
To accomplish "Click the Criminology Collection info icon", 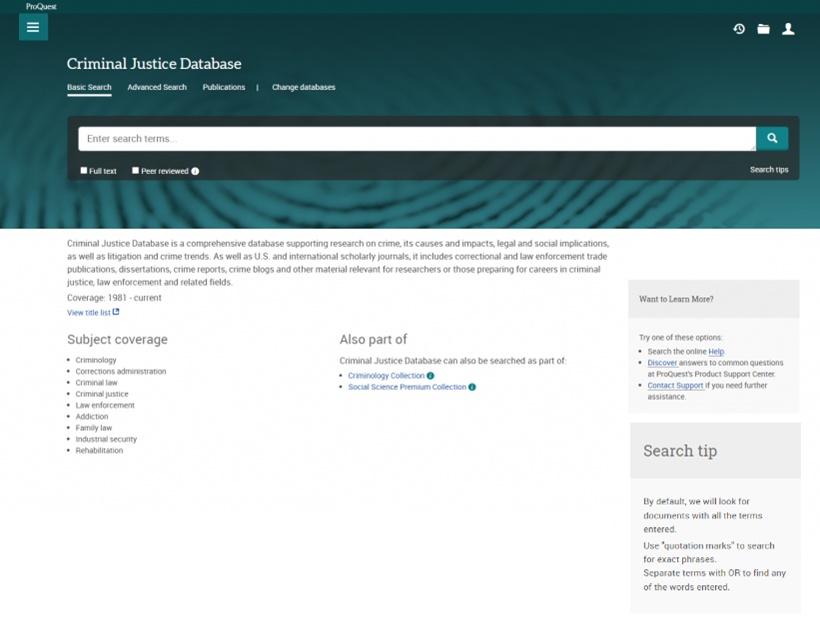I will [430, 375].
